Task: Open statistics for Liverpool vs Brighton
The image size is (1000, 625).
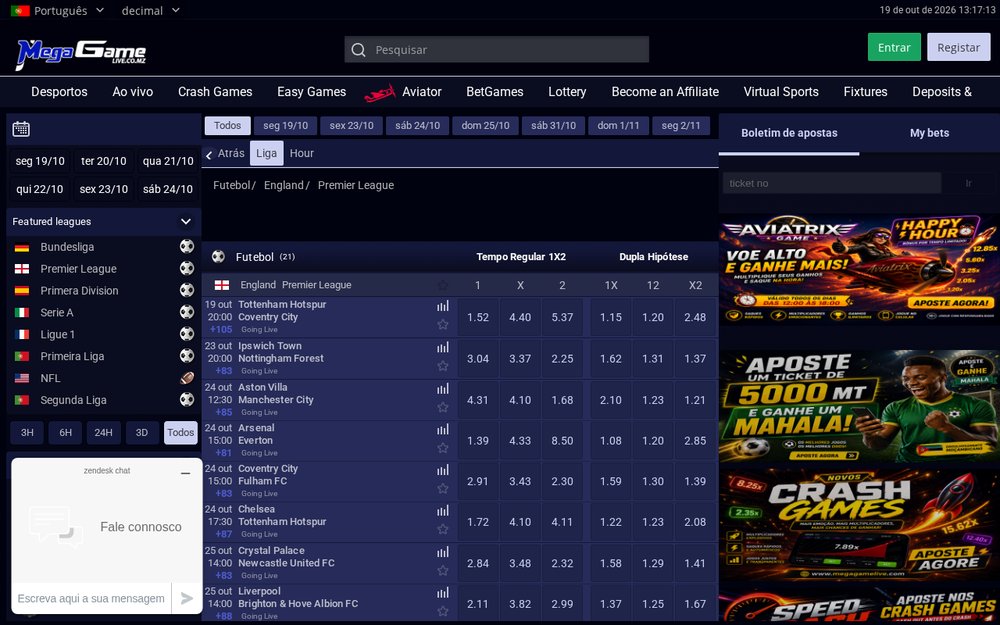Action: (443, 593)
